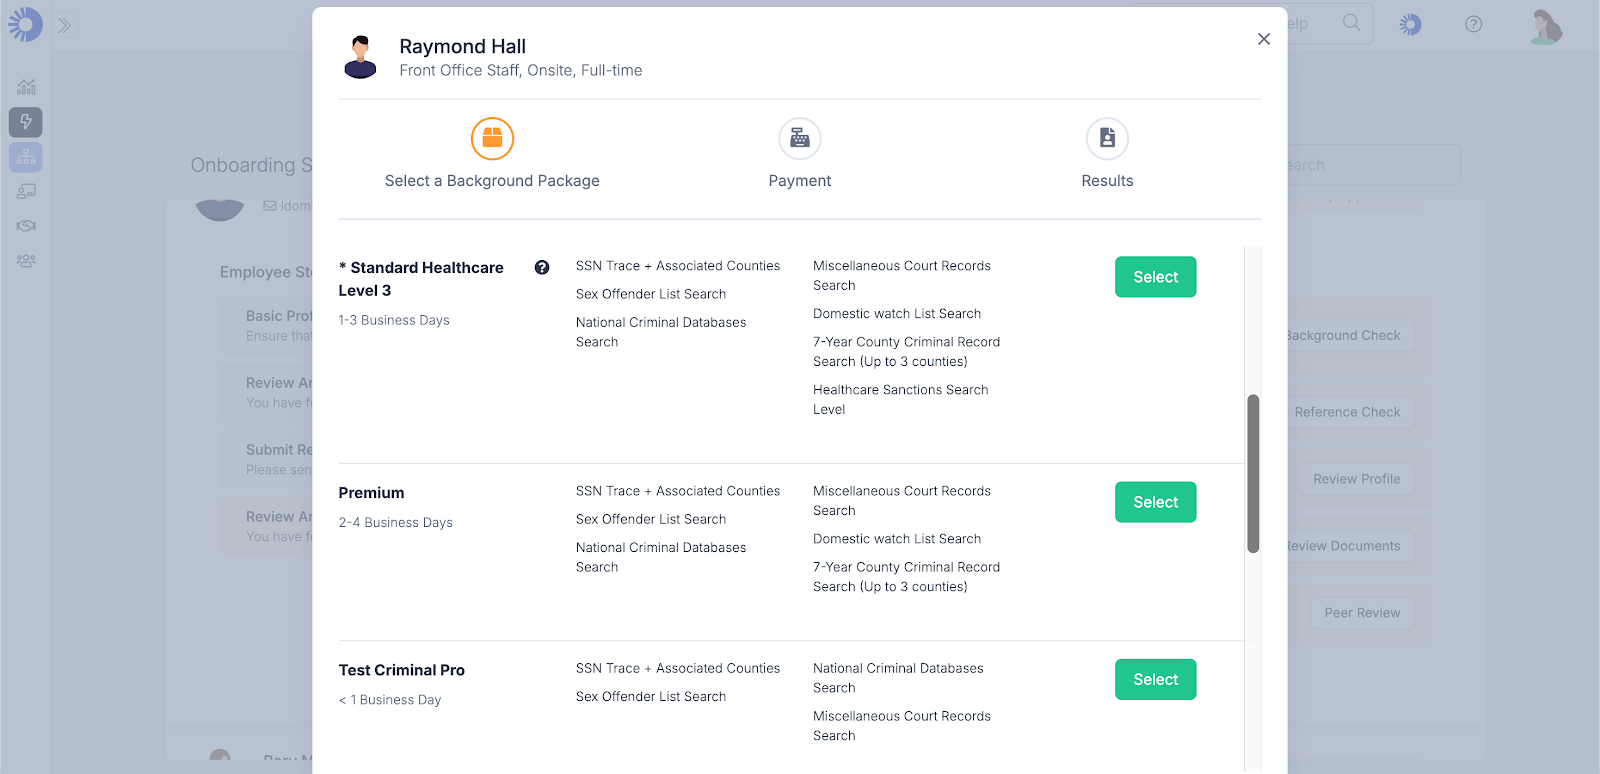Expand the sidebar with double chevron
The width and height of the screenshot is (1600, 774).
click(x=65, y=25)
